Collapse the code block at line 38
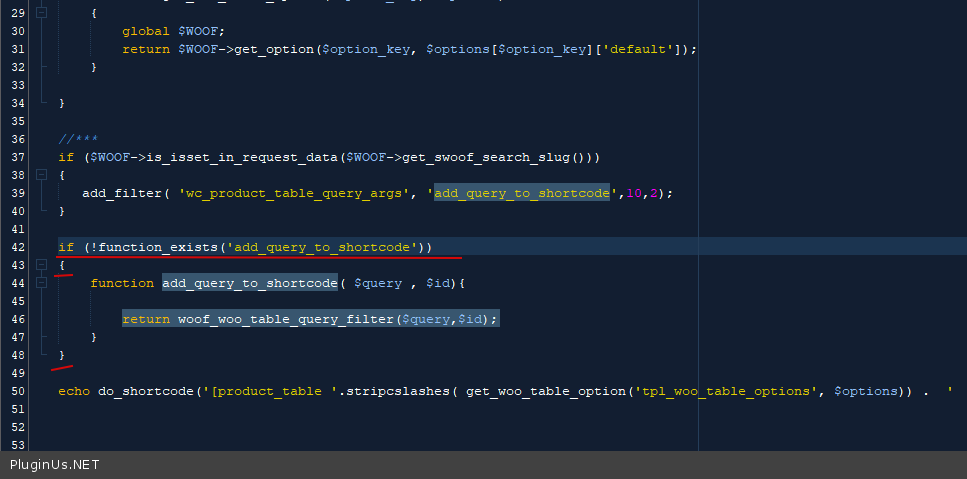967x479 pixels. click(x=41, y=175)
